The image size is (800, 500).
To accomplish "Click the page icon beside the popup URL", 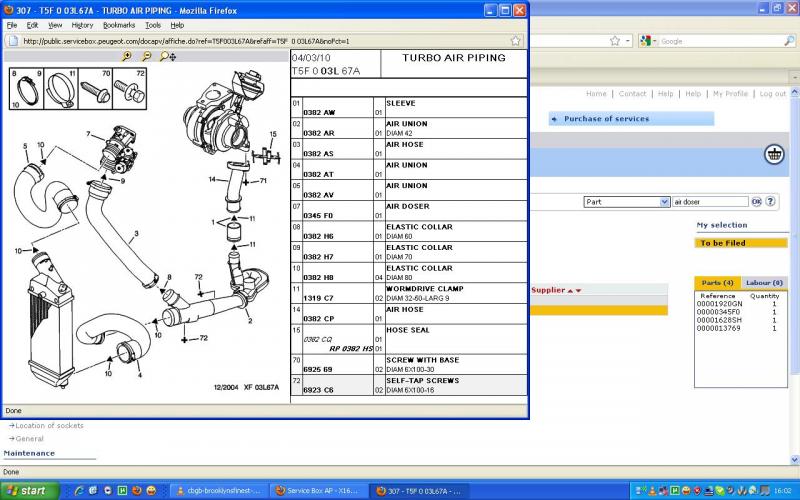I will click(13, 41).
